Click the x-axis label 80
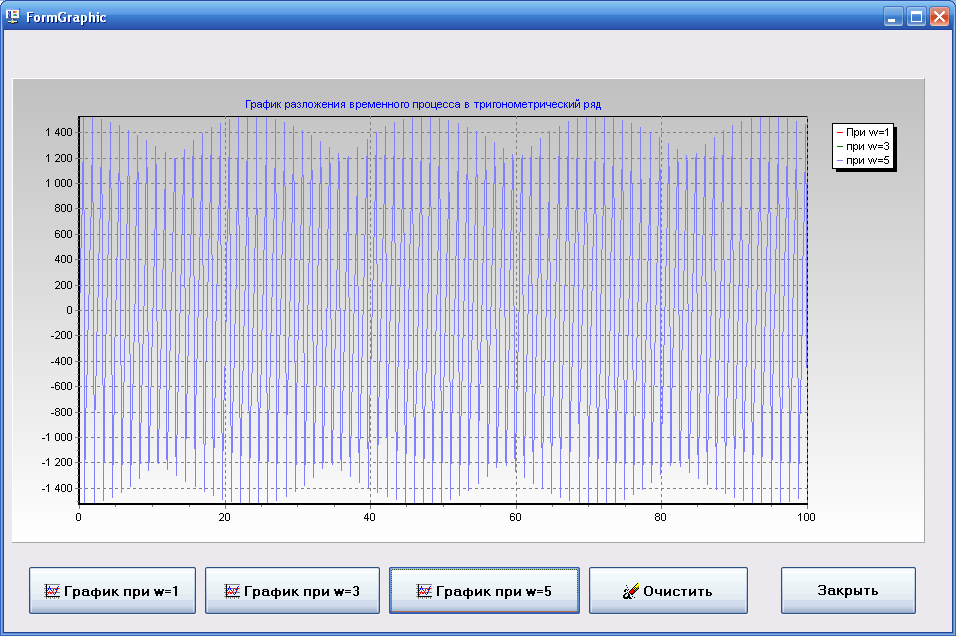Image resolution: width=956 pixels, height=636 pixels. pos(660,517)
